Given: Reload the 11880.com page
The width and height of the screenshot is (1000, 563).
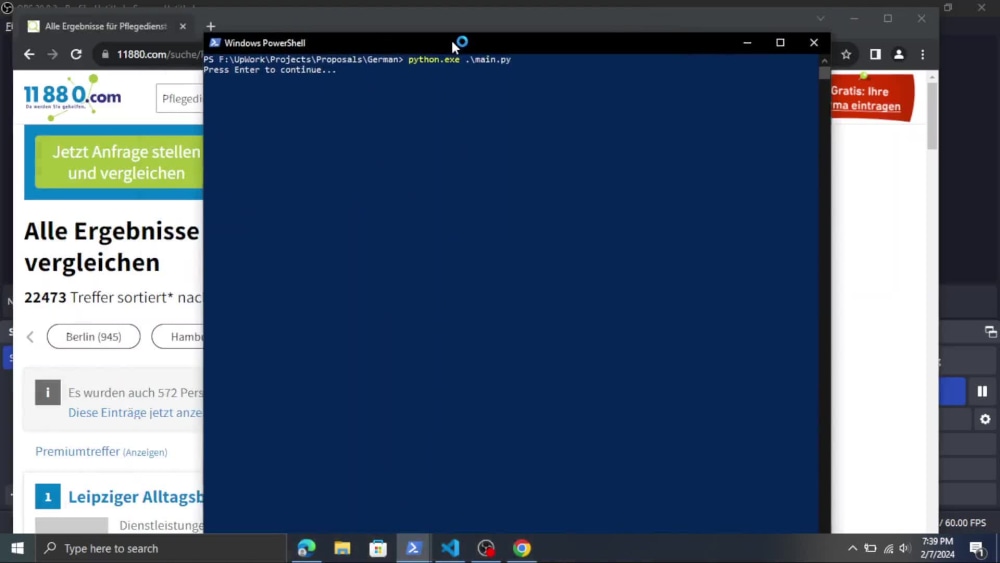Looking at the screenshot, I should pos(76,54).
